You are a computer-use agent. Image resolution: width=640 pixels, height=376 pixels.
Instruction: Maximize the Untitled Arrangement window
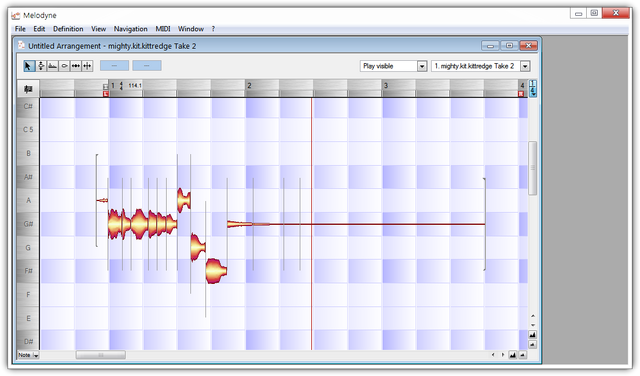[509, 45]
